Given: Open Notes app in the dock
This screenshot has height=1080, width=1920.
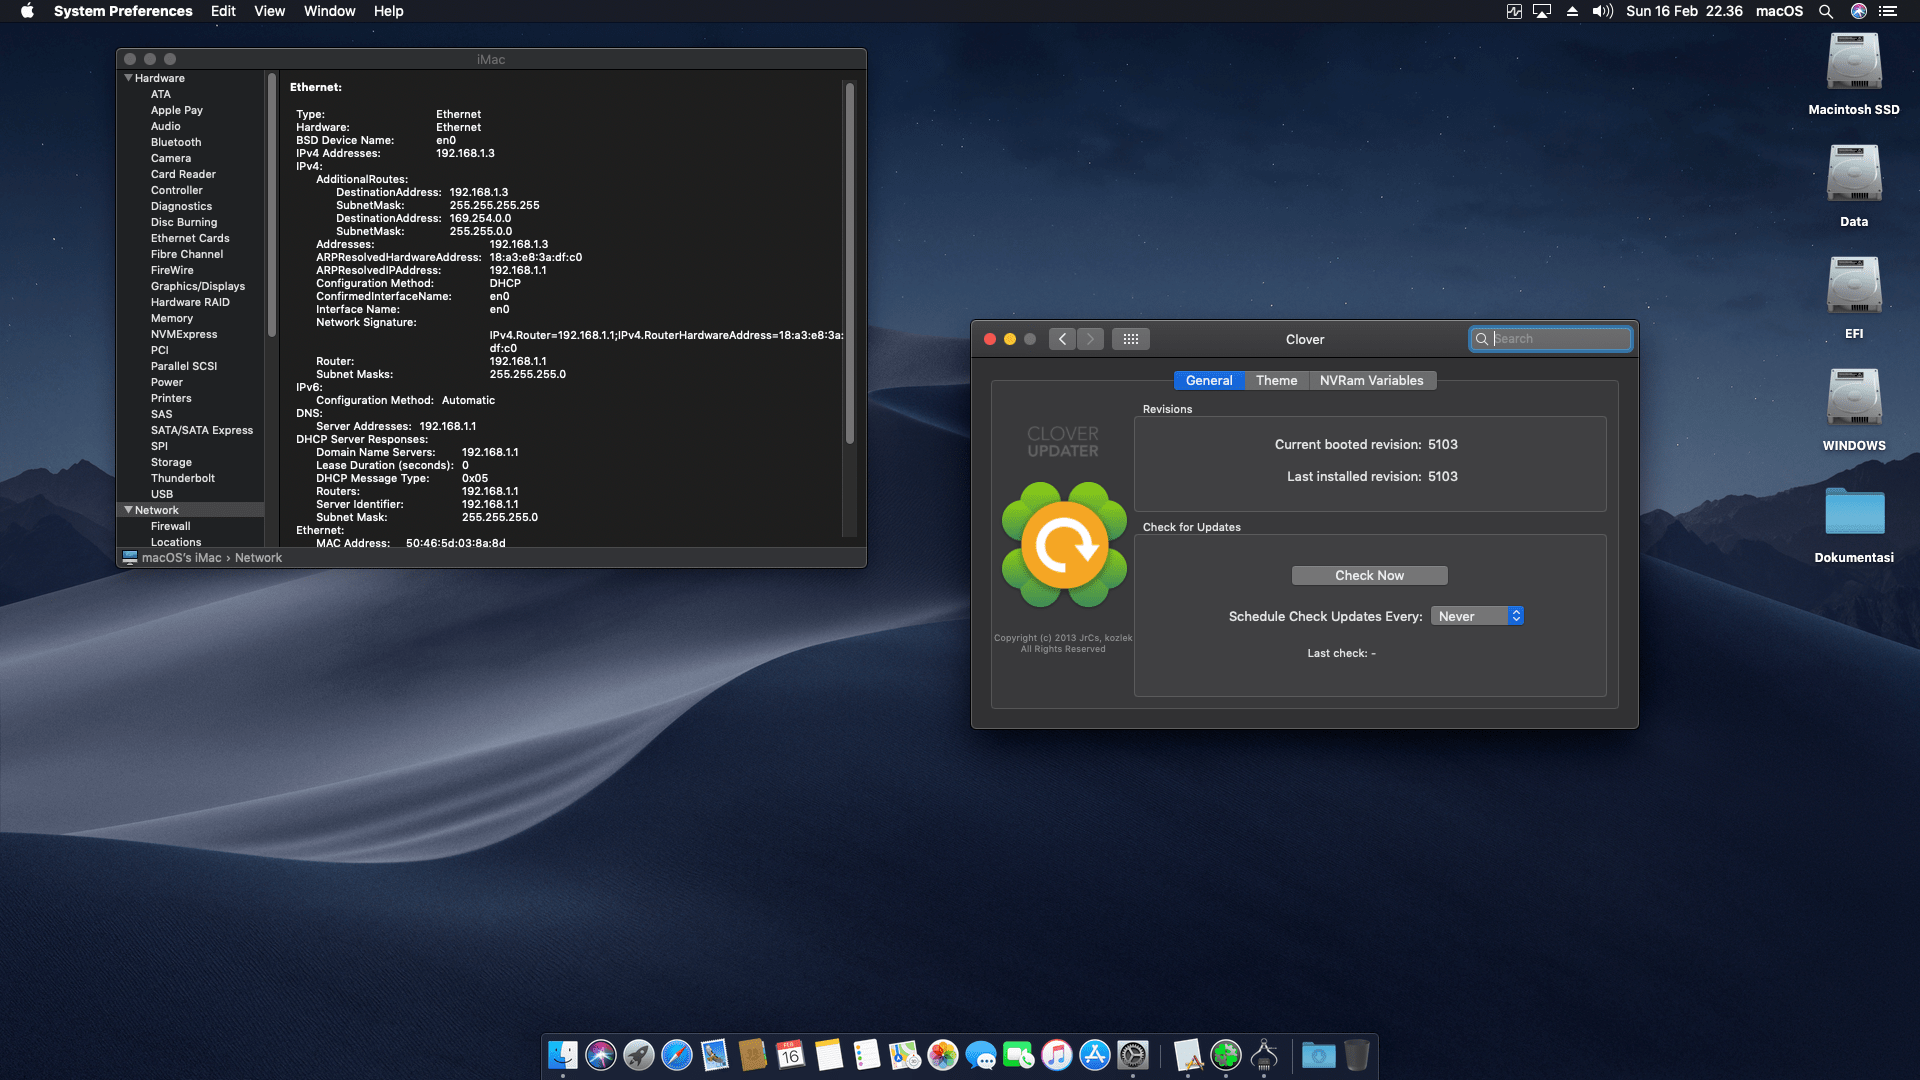Looking at the screenshot, I should (829, 1055).
